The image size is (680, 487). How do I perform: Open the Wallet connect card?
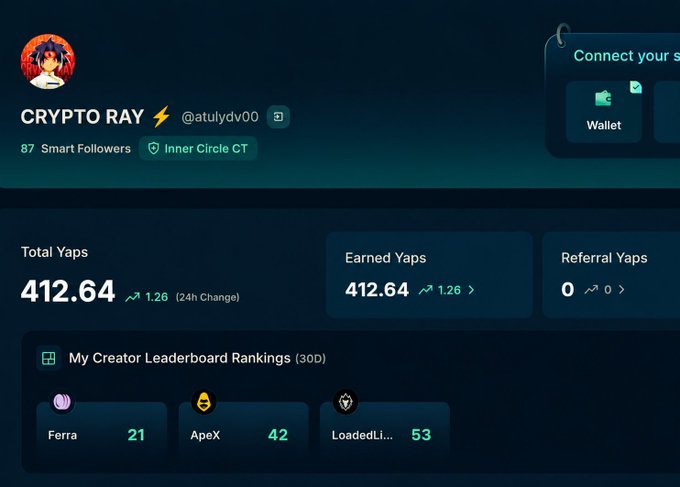[604, 111]
